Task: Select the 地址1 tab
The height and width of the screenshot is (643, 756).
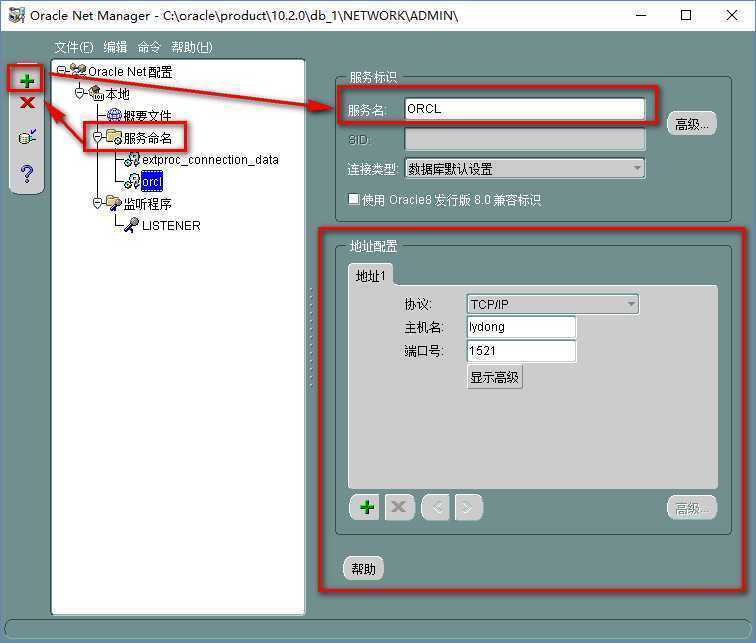Action: [370, 276]
